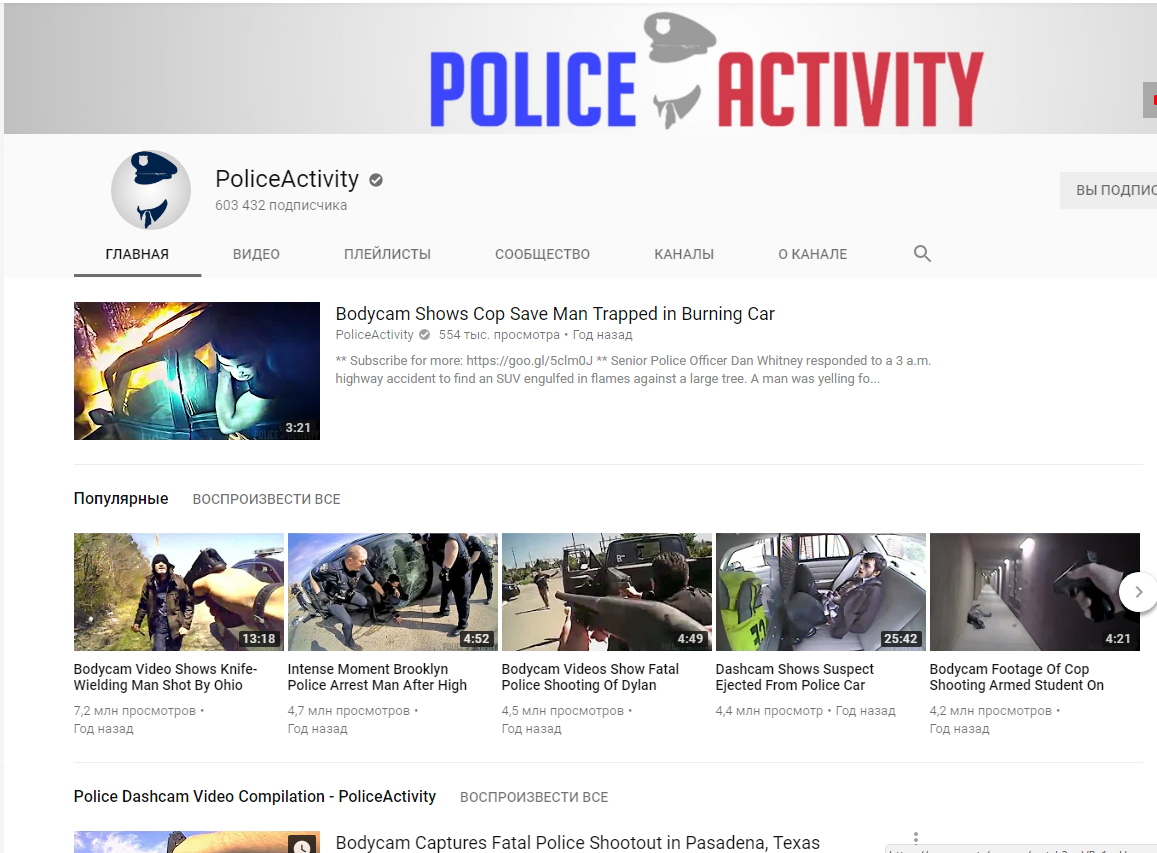Open thumbnail of Knife-Wielding Man video
Image resolution: width=1157 pixels, height=853 pixels.
point(179,592)
